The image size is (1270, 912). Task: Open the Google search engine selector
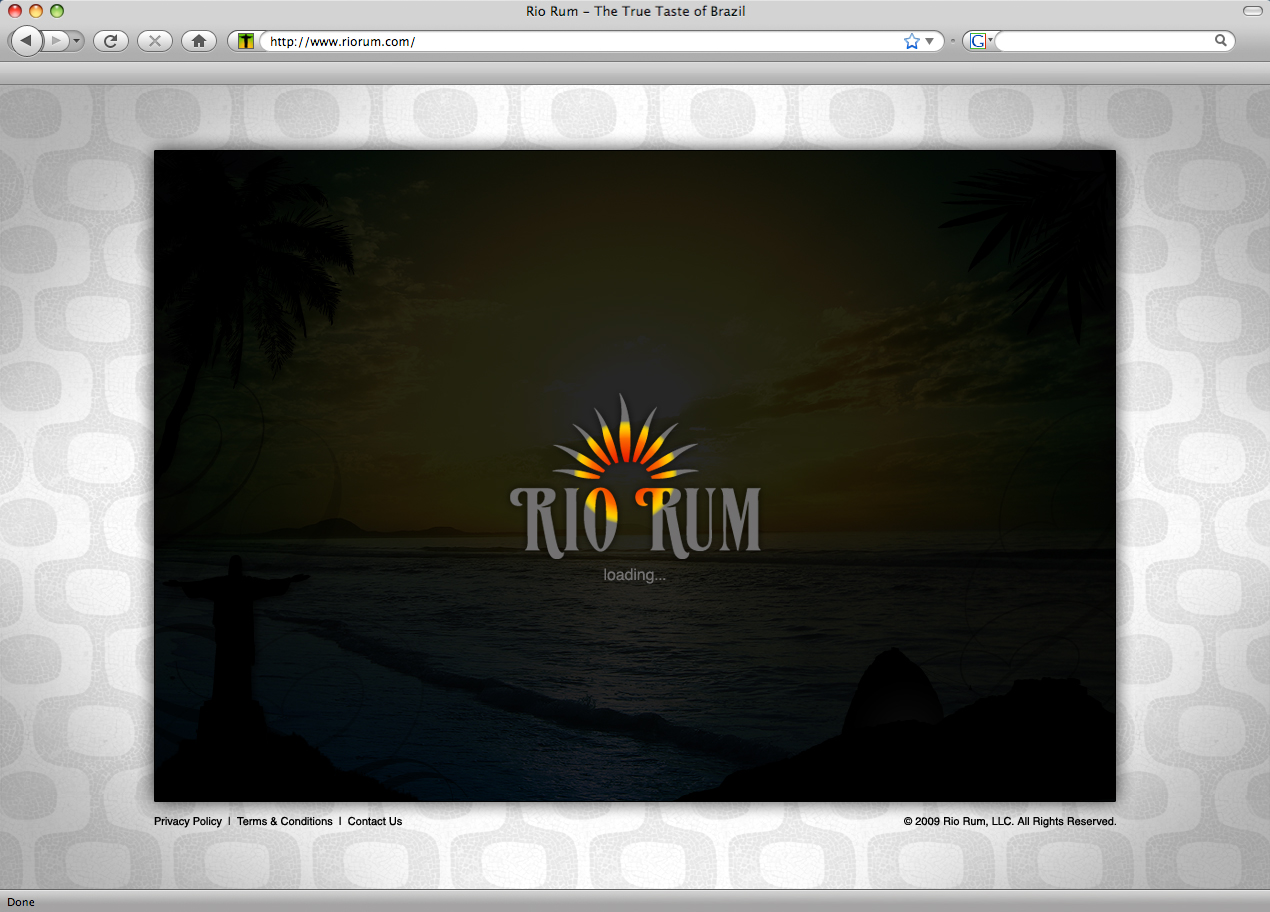(980, 41)
